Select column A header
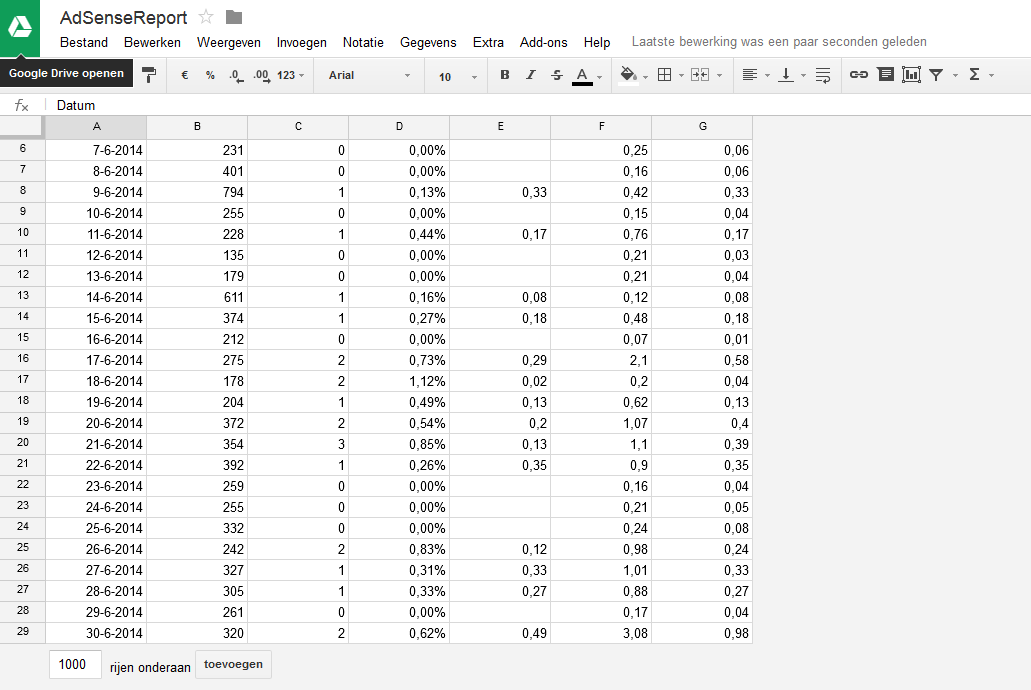 click(96, 126)
